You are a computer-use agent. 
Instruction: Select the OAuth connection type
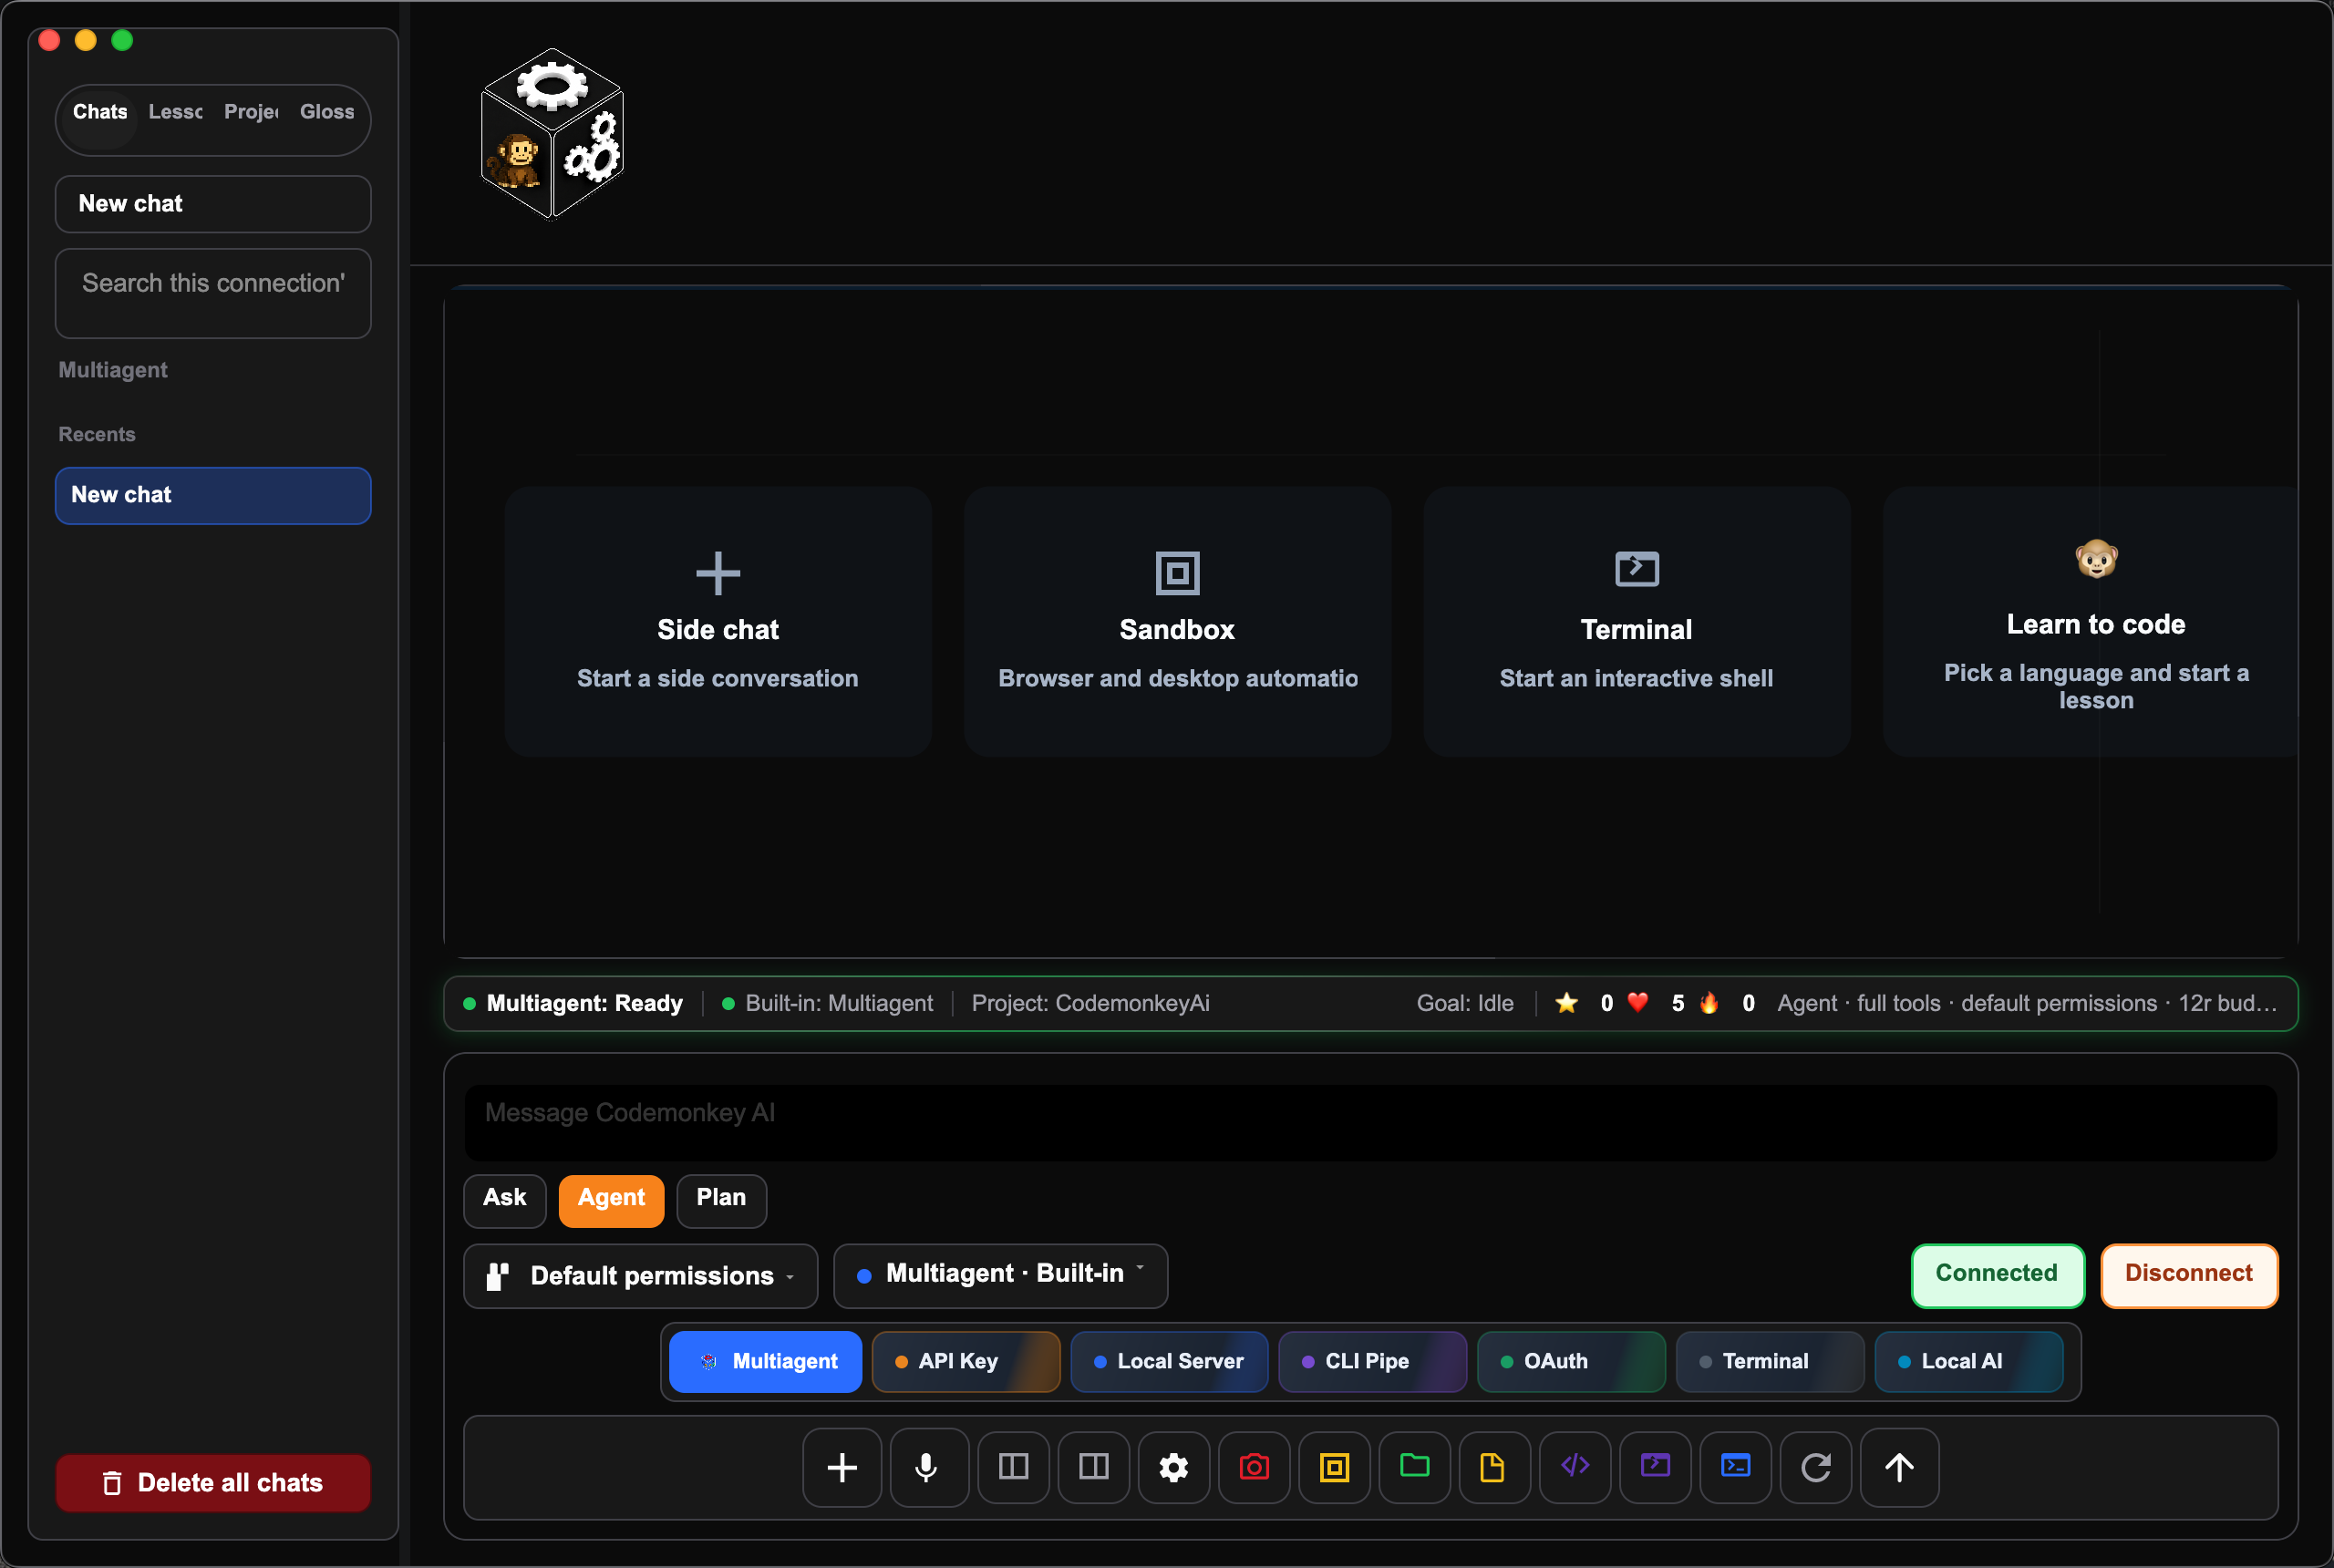click(x=1571, y=1361)
